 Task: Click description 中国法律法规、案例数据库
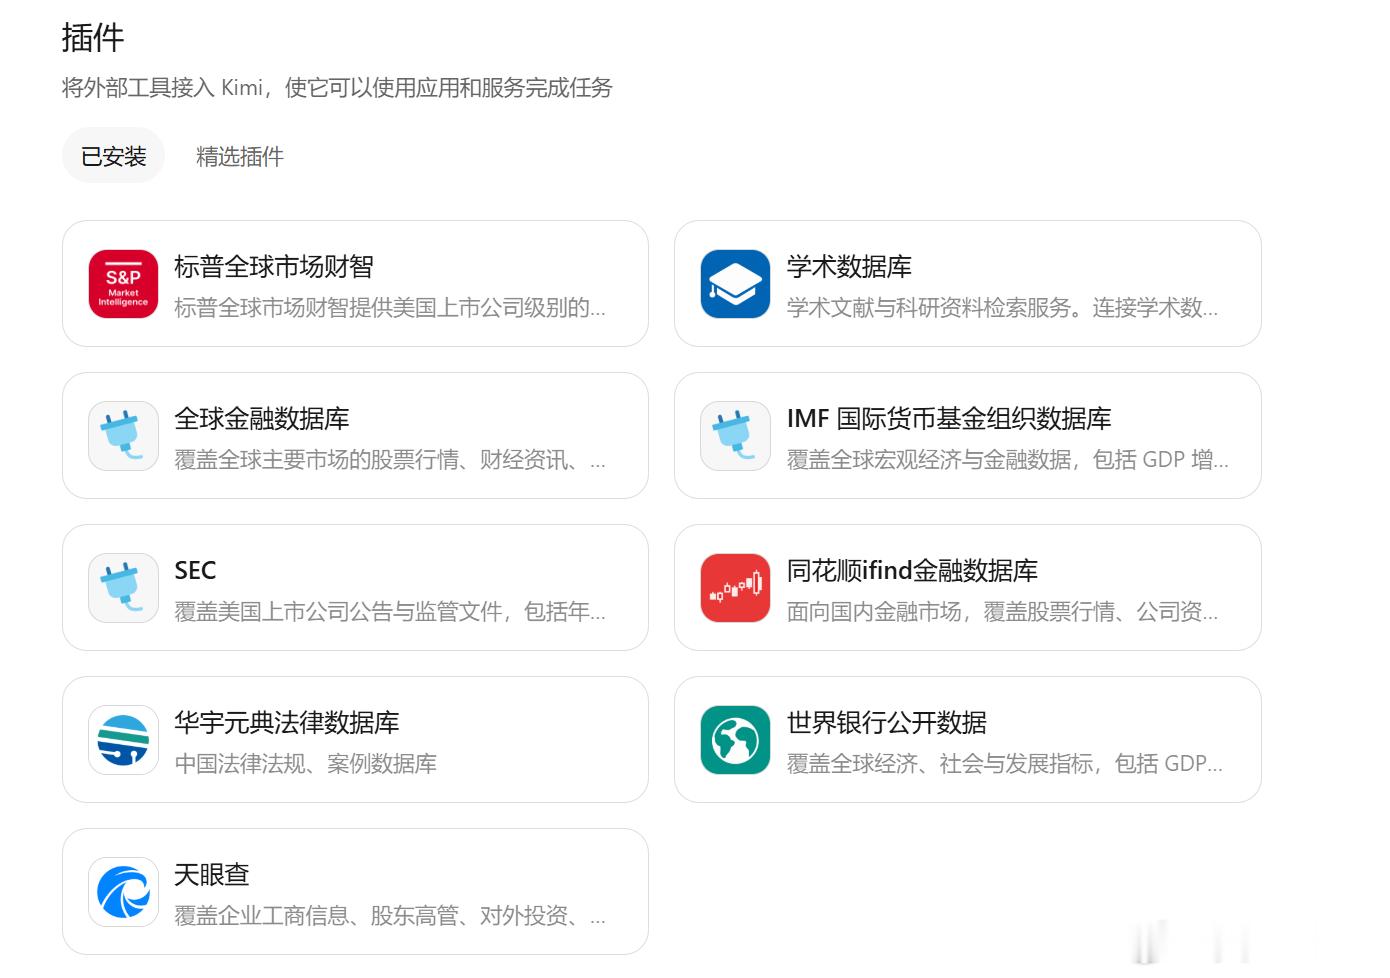[306, 764]
